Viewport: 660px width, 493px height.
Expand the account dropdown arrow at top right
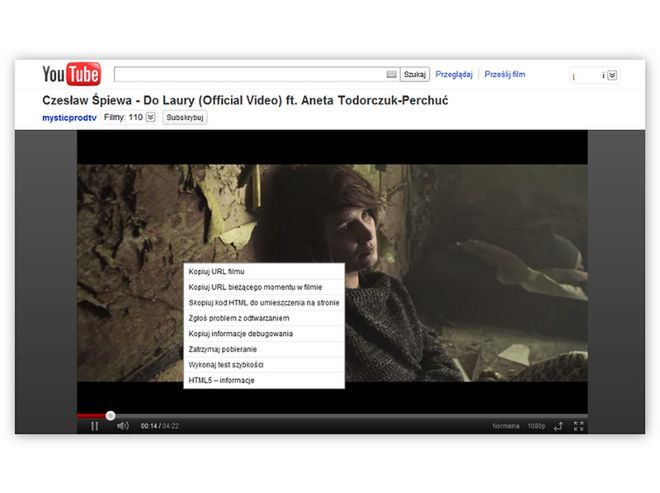click(x=612, y=75)
